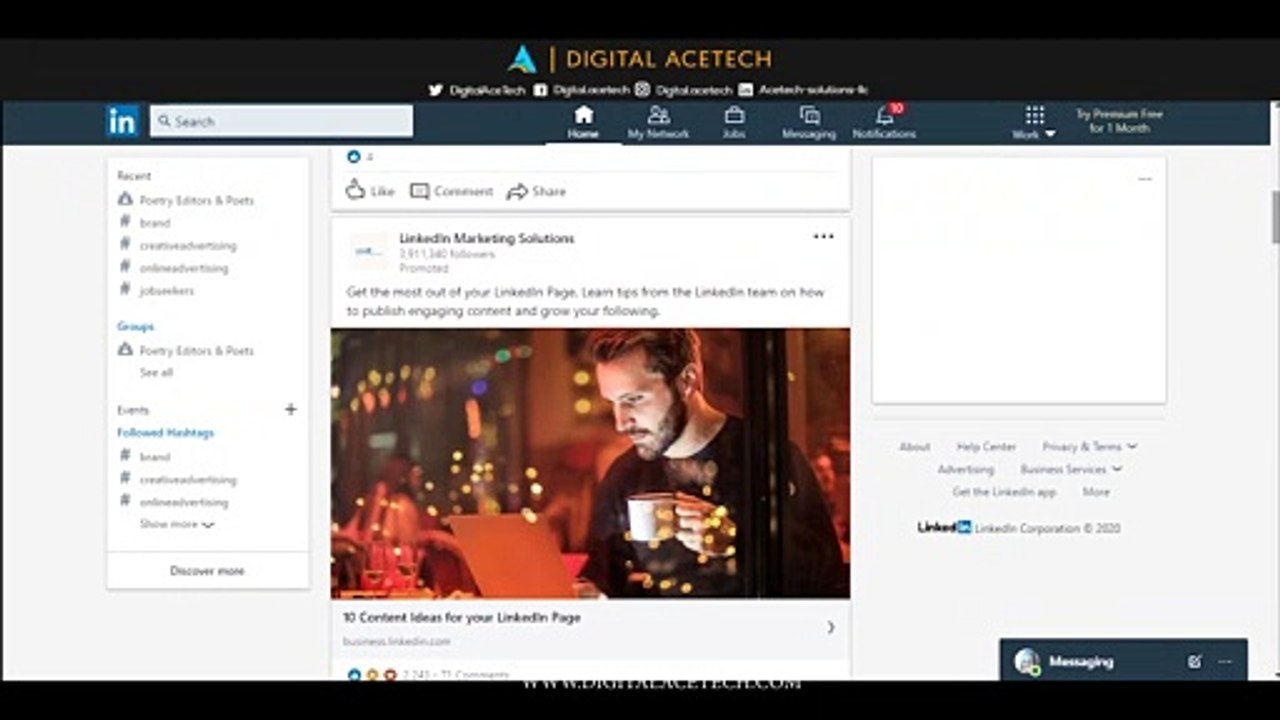
Task: Open the right ad card options menu
Action: pos(1145,179)
